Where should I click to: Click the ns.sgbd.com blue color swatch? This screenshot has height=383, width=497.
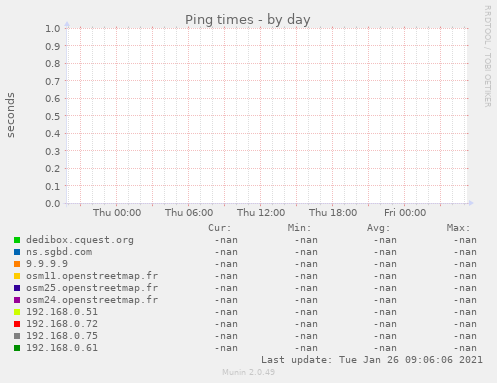[x=17, y=252]
